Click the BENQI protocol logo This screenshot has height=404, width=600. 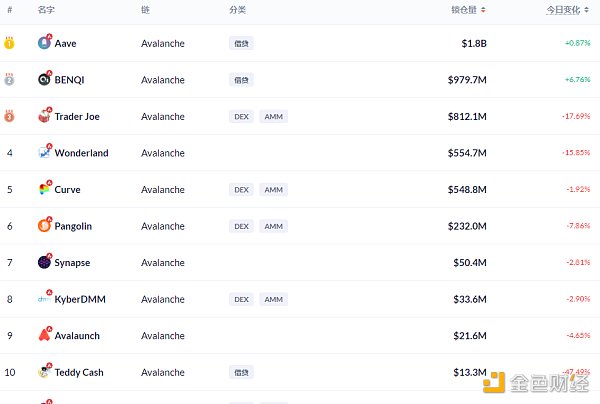44,80
